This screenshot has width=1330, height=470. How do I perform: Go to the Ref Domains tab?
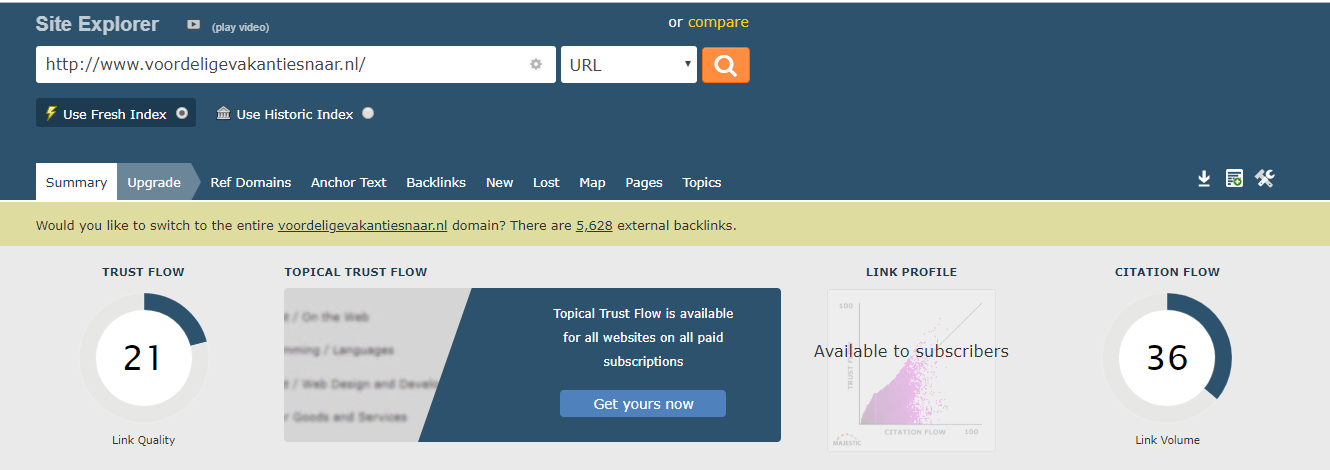pyautogui.click(x=251, y=182)
